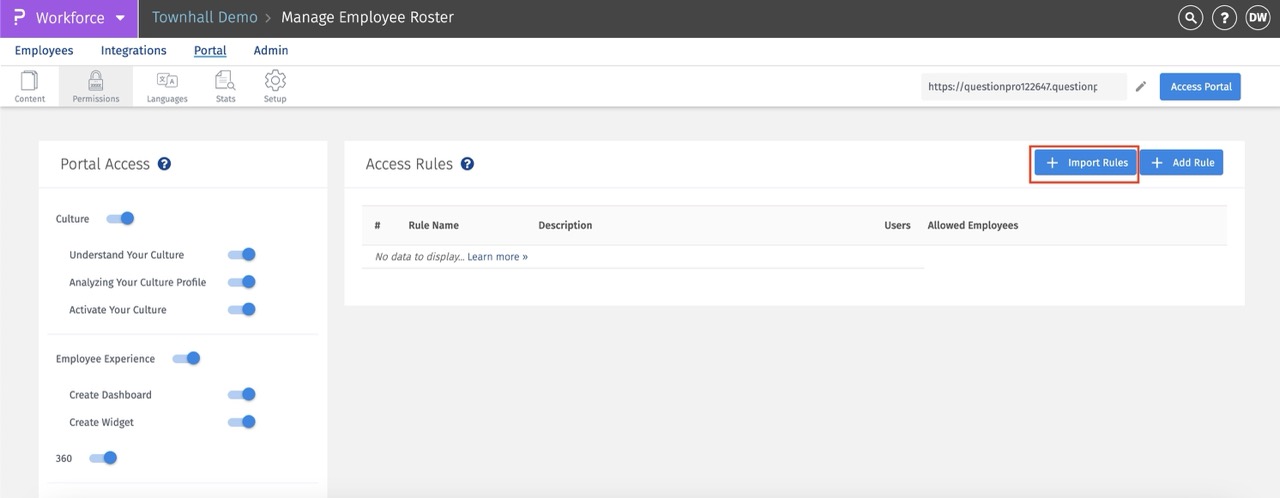Disable the Culture toggle
Image resolution: width=1280 pixels, height=498 pixels.
(120, 218)
